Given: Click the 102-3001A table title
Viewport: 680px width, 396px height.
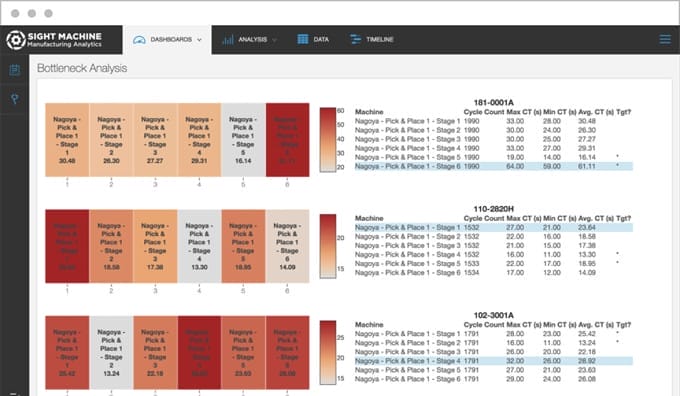Looking at the screenshot, I should coord(494,315).
